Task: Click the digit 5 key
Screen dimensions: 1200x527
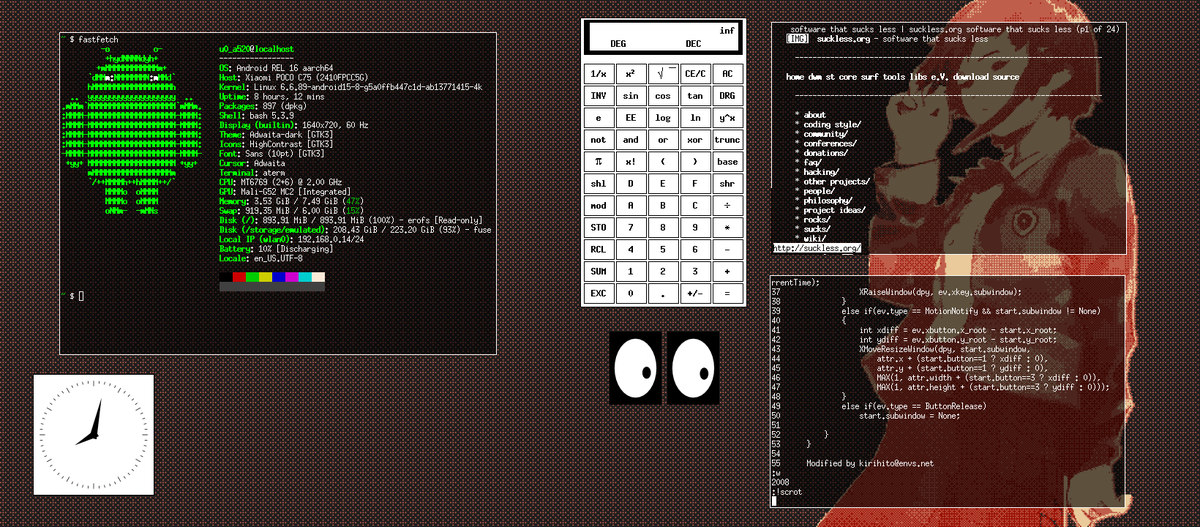Action: (662, 250)
